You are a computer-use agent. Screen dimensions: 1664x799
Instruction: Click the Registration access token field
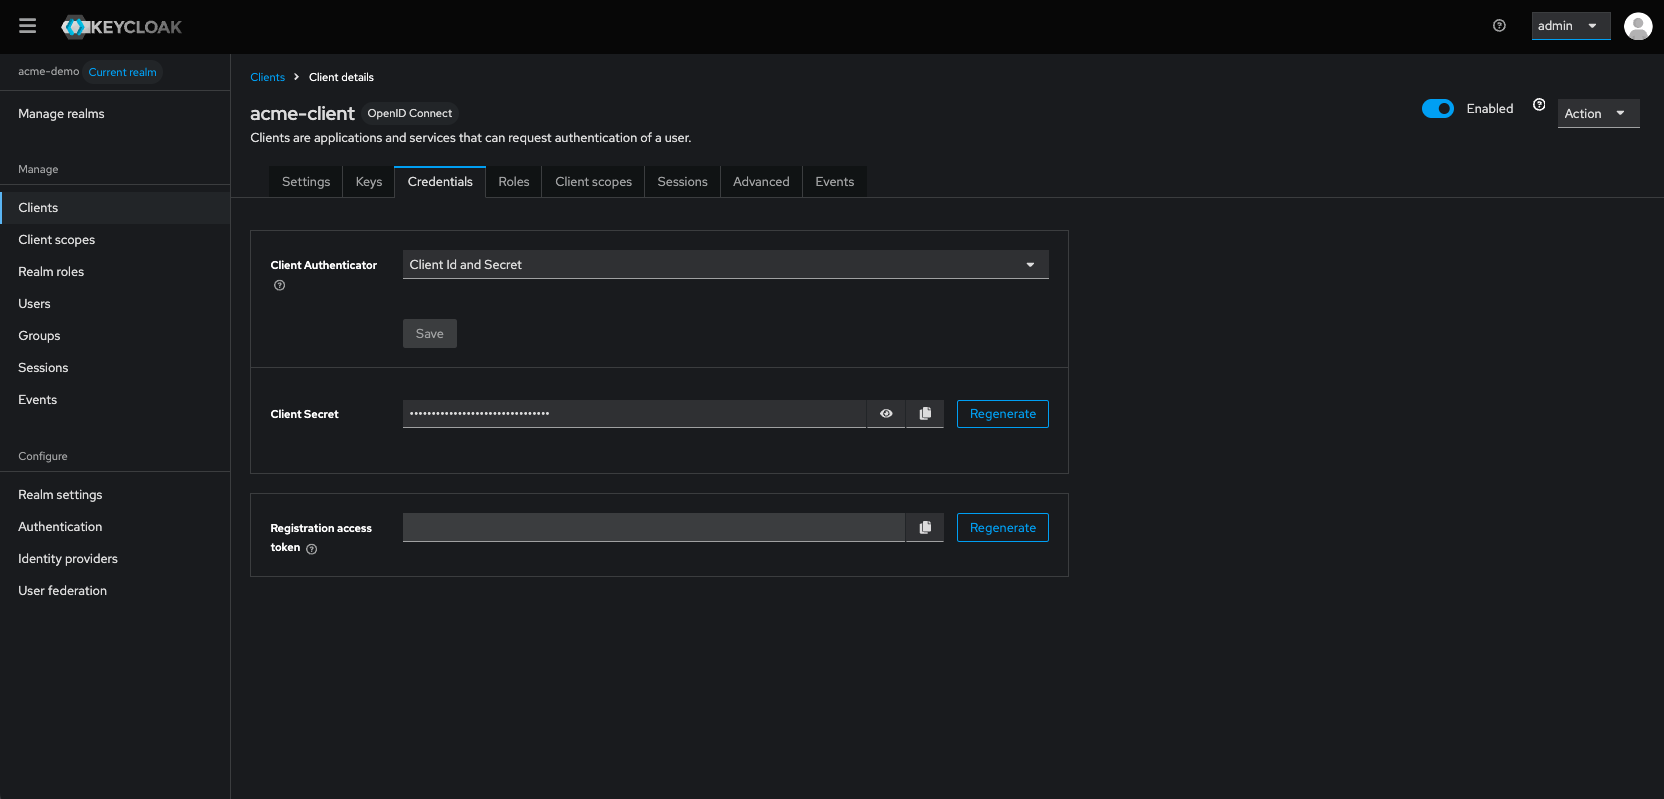point(654,528)
